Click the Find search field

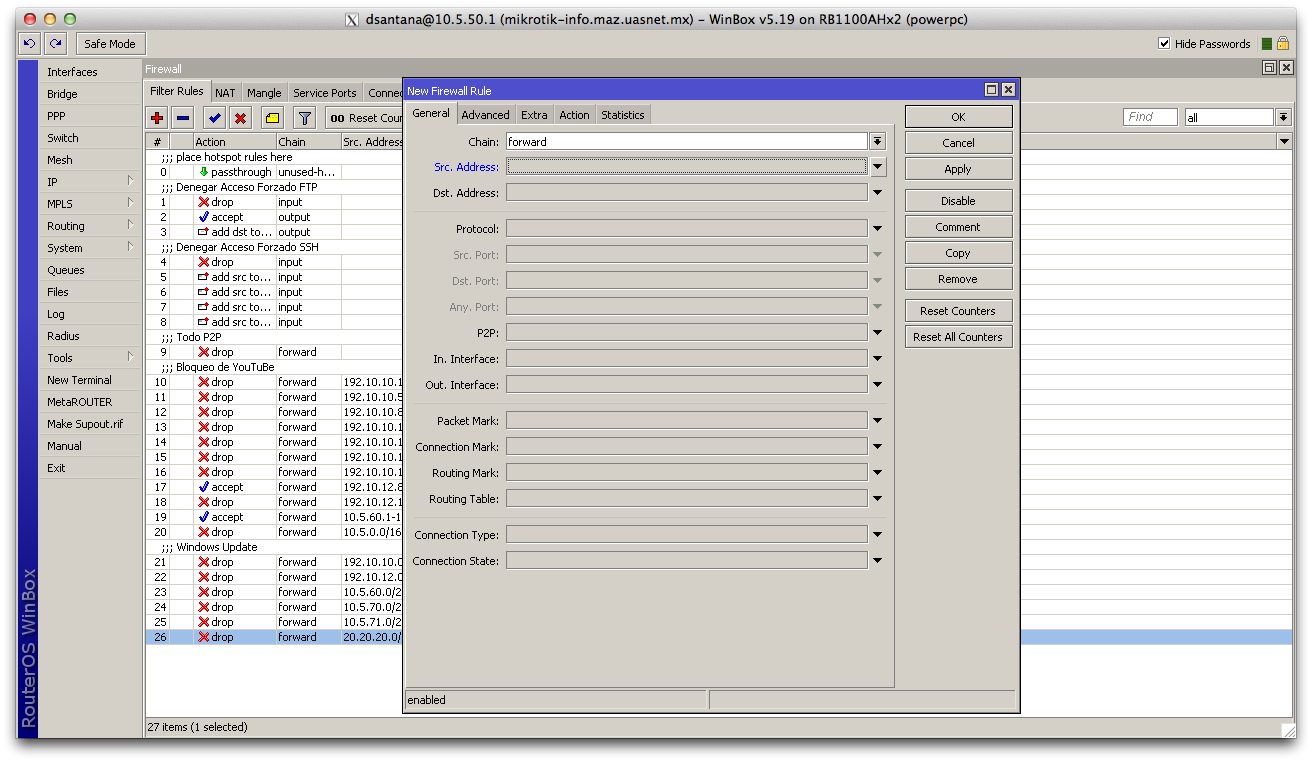coord(1150,117)
